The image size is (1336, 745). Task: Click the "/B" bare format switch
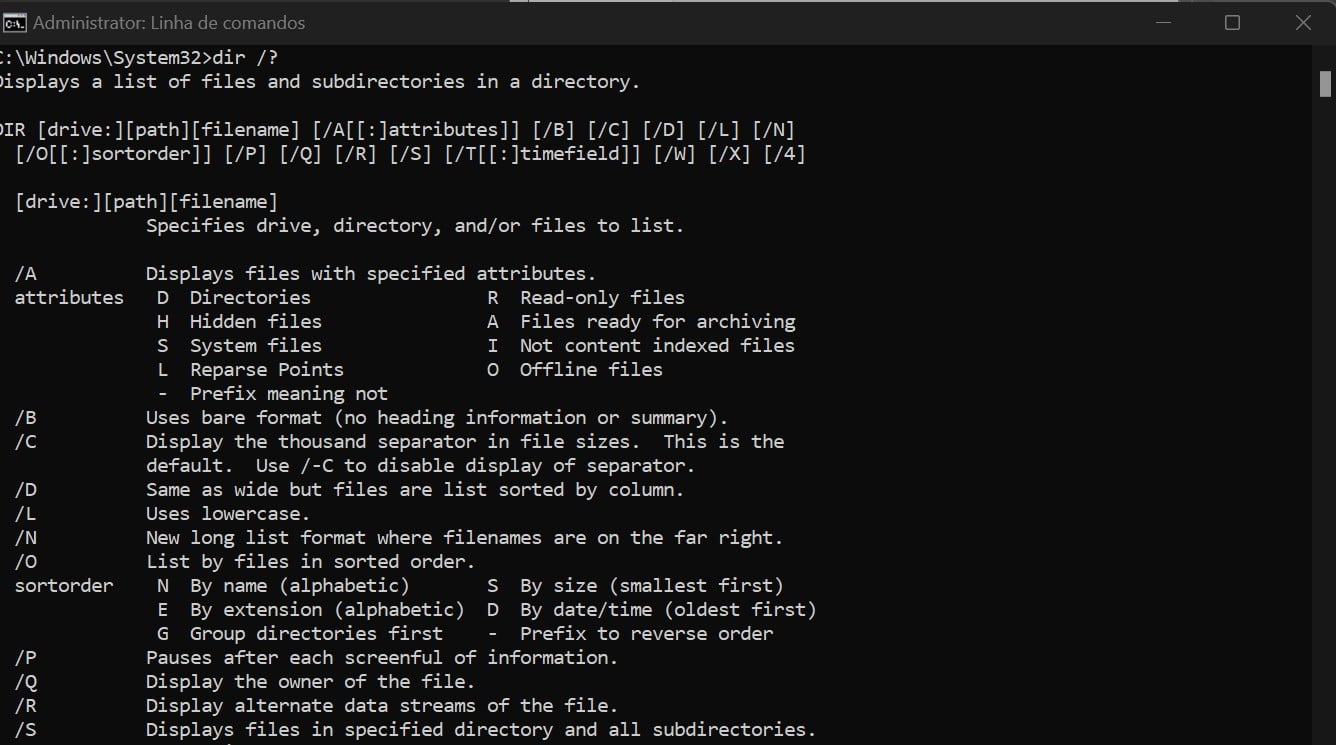click(x=26, y=417)
